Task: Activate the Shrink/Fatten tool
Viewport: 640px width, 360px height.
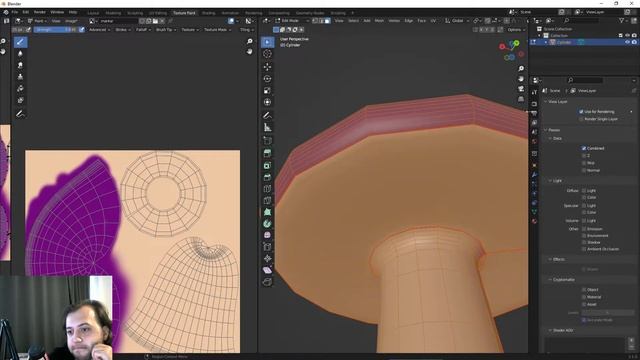Action: [267, 258]
